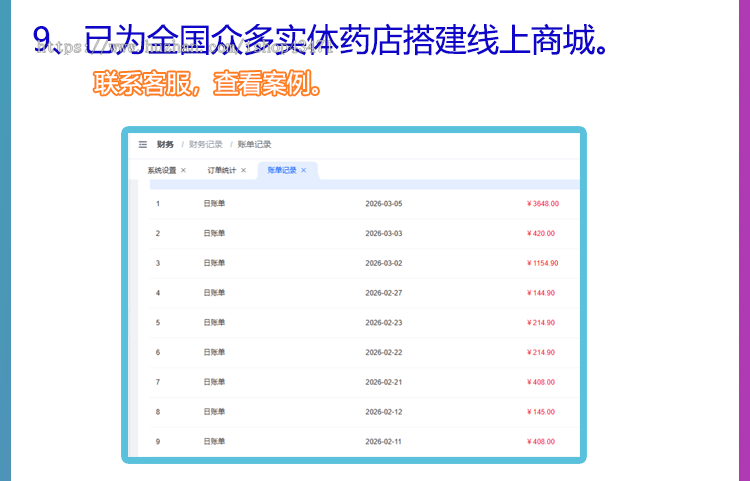Select the date 2026-03-02
The height and width of the screenshot is (481, 750).
[384, 263]
